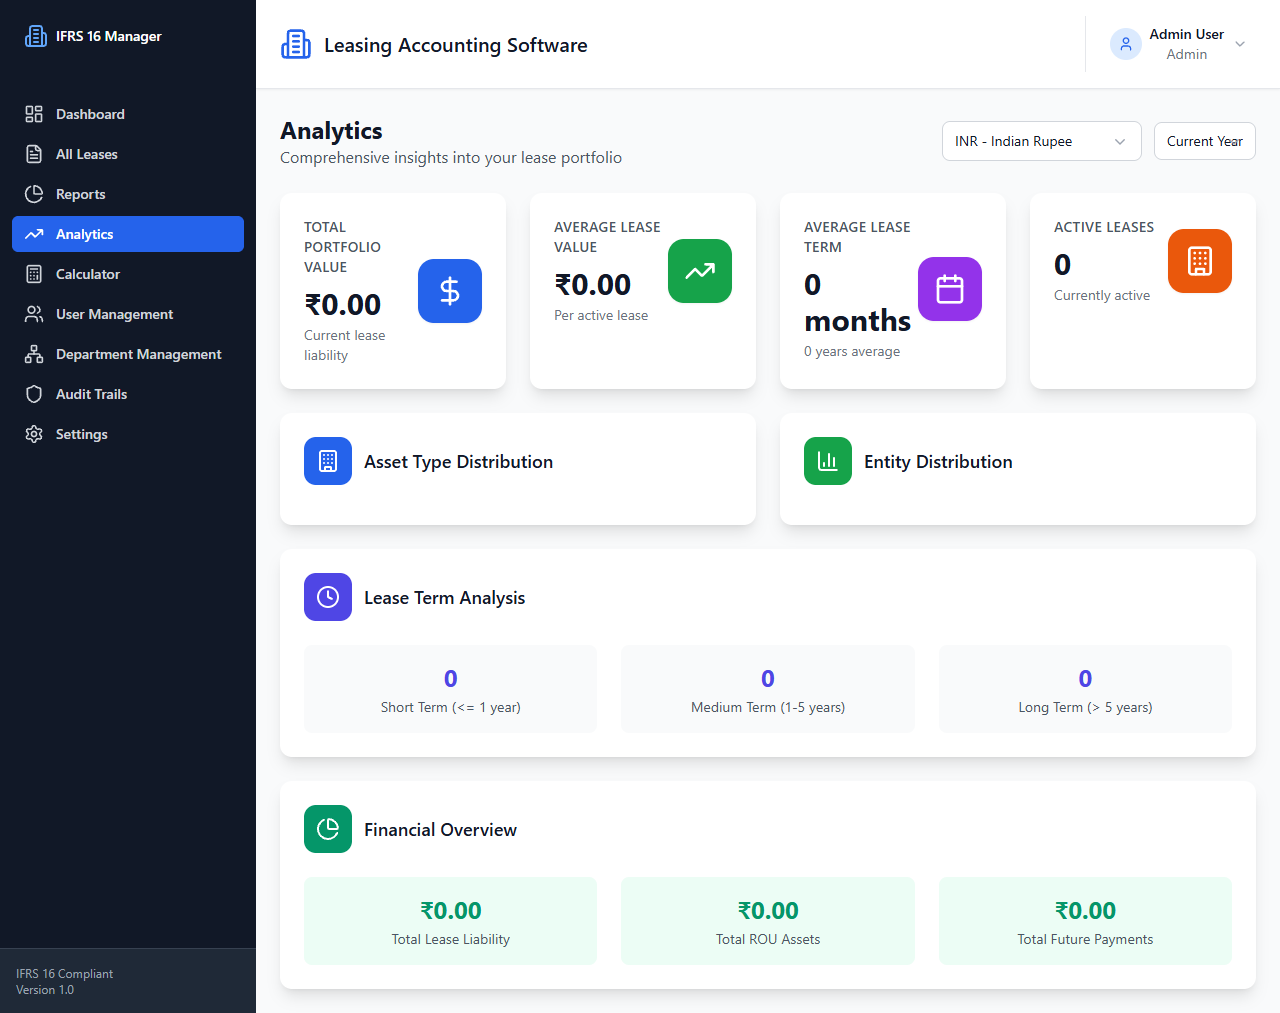The height and width of the screenshot is (1013, 1280).
Task: Click the Medium Term (1-5 years) card
Action: [x=768, y=689]
